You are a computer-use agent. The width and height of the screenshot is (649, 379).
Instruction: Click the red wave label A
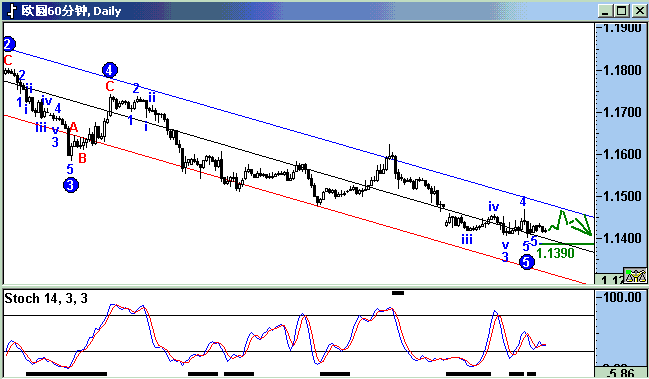coord(74,127)
